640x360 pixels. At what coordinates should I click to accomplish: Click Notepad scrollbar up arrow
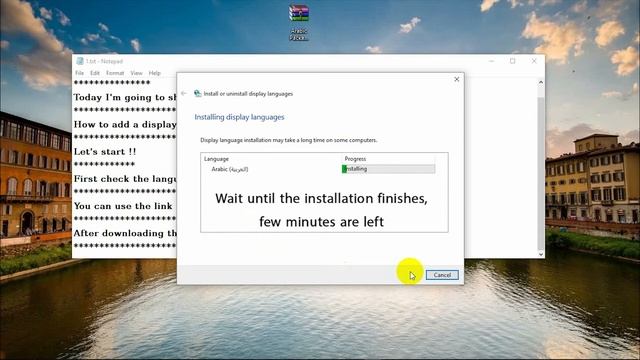tap(541, 82)
